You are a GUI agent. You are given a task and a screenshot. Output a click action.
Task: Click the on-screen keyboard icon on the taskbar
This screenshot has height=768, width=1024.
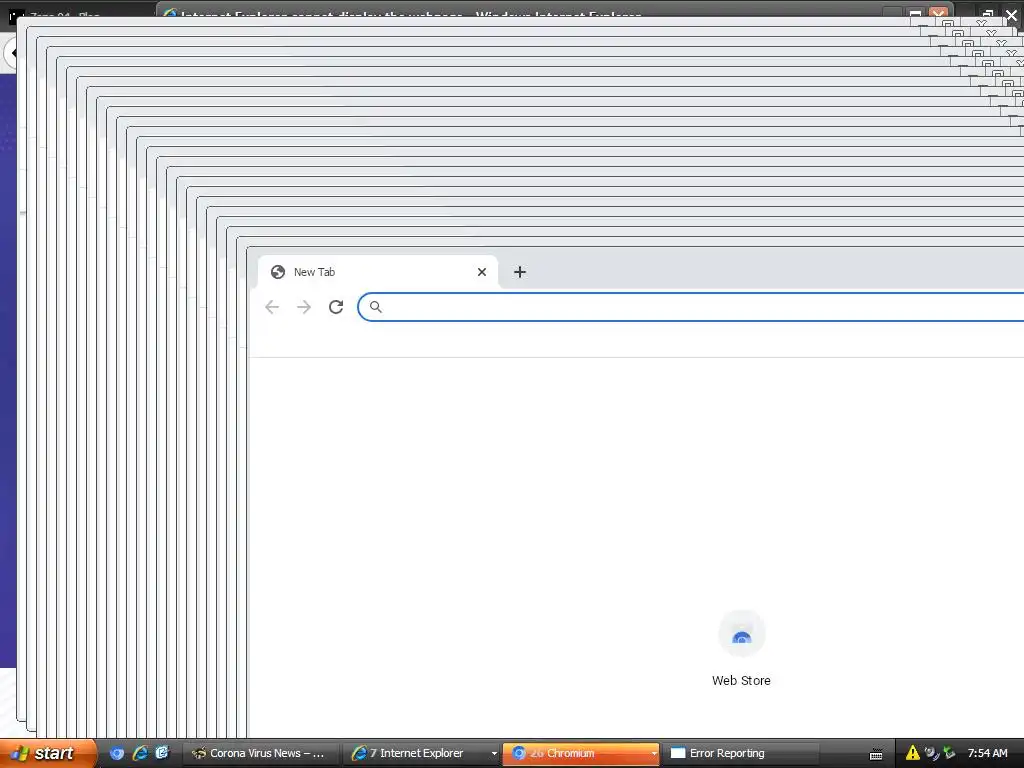(x=876, y=754)
